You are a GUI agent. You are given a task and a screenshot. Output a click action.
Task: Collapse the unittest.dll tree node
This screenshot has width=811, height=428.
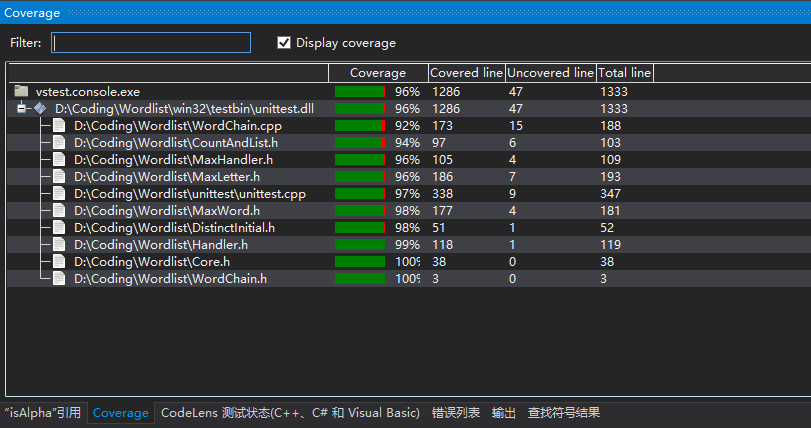click(21, 109)
